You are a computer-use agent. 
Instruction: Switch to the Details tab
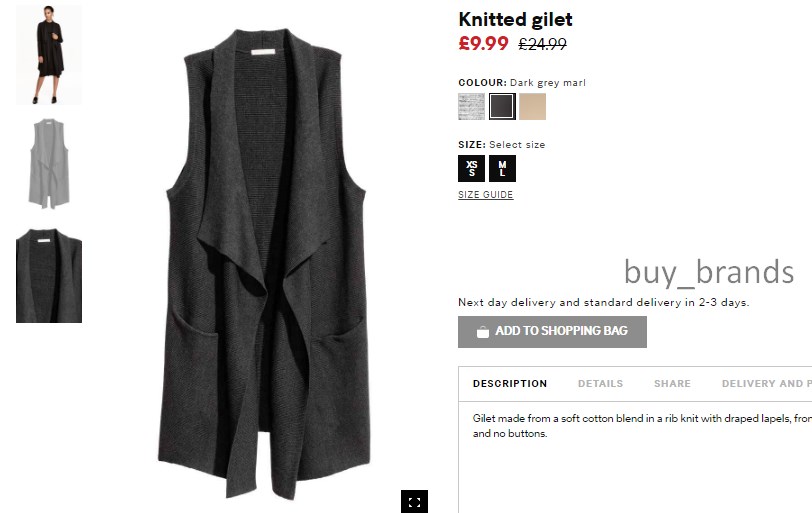coord(601,384)
